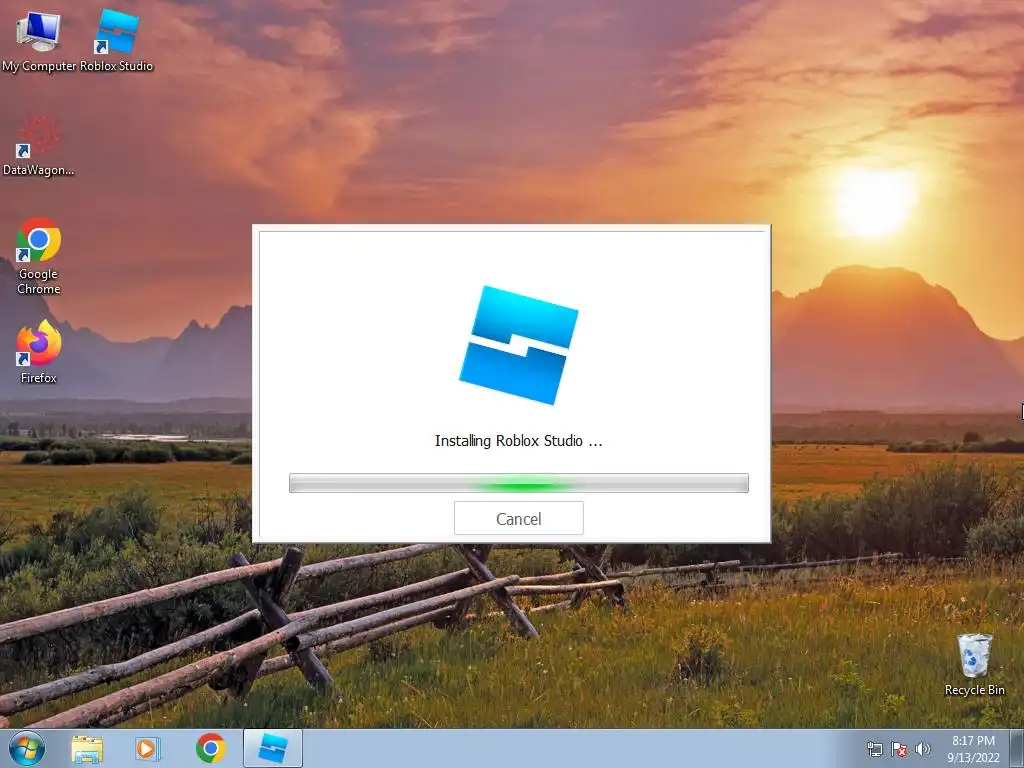This screenshot has height=768, width=1024.
Task: Click Show Desktop strip beside the clock
Action: pos(1017,749)
